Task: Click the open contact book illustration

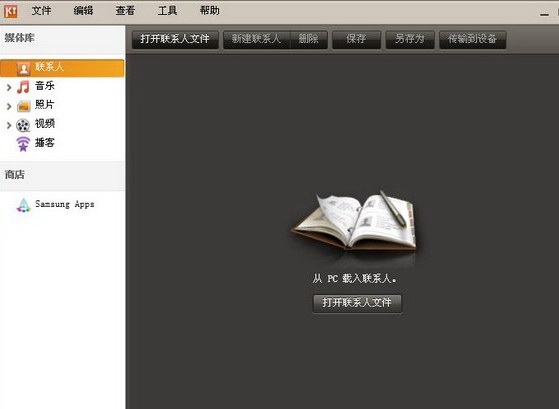Action: 355,220
